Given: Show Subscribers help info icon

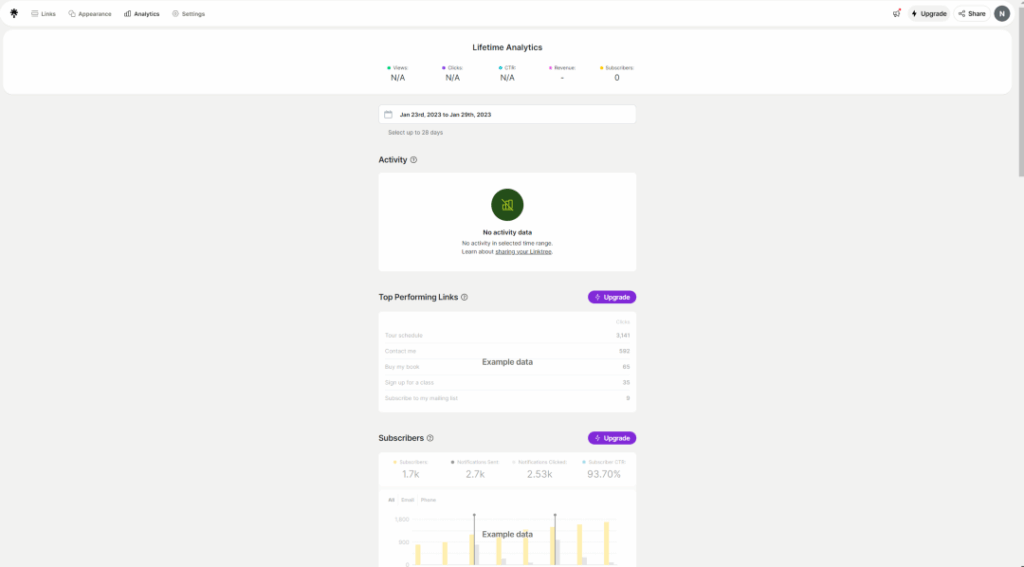Looking at the screenshot, I should [x=430, y=438].
